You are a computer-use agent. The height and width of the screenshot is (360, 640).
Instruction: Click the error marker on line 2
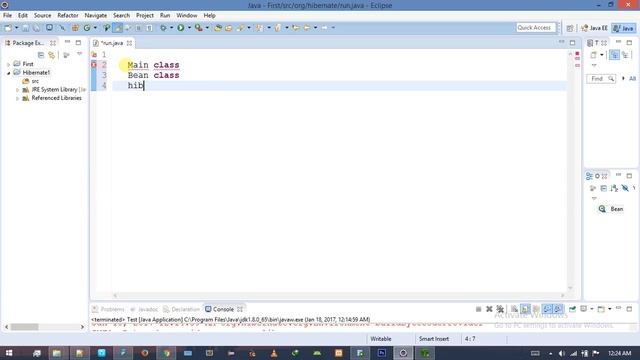coord(94,64)
